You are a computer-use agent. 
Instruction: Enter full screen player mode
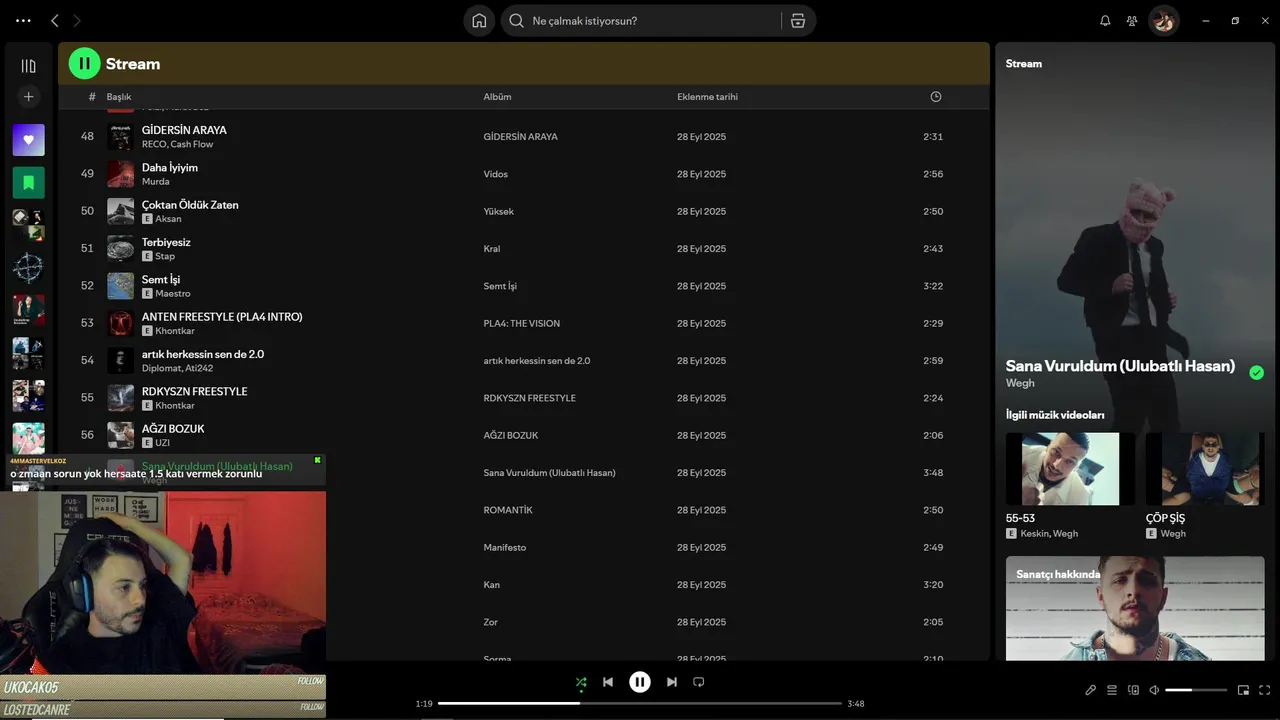[1265, 690]
